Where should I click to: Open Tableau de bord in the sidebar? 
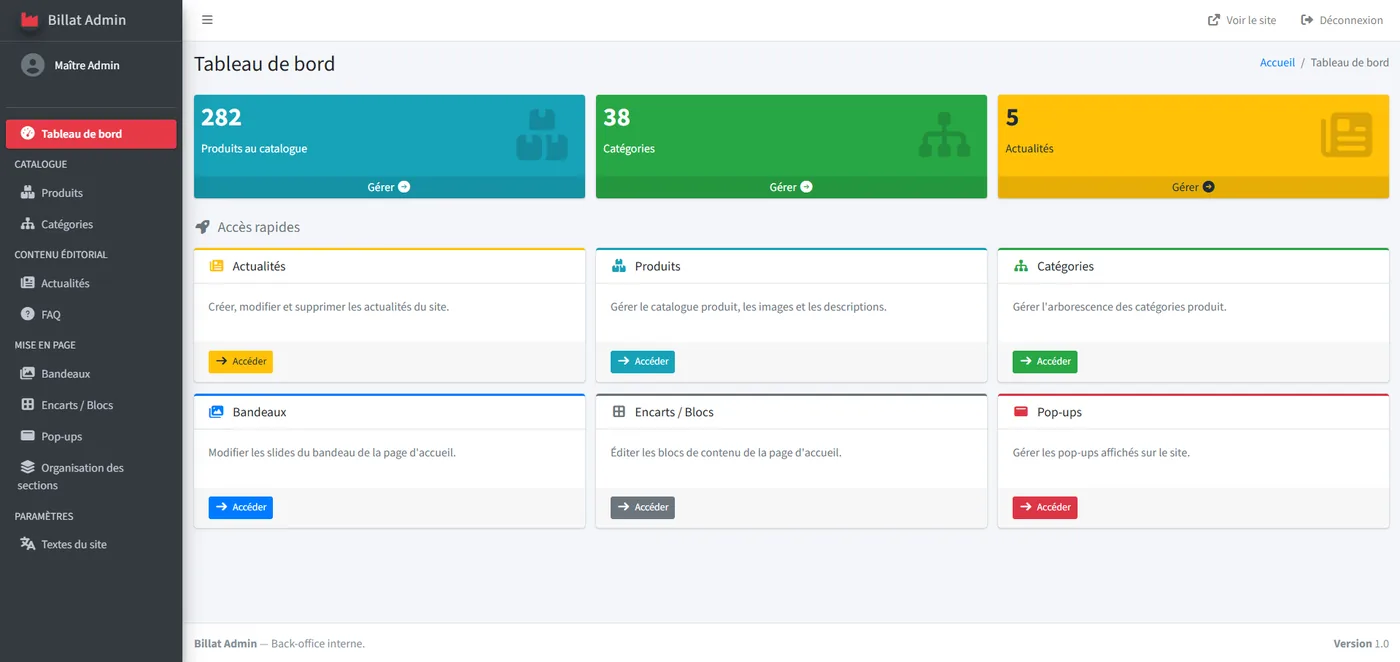91,134
